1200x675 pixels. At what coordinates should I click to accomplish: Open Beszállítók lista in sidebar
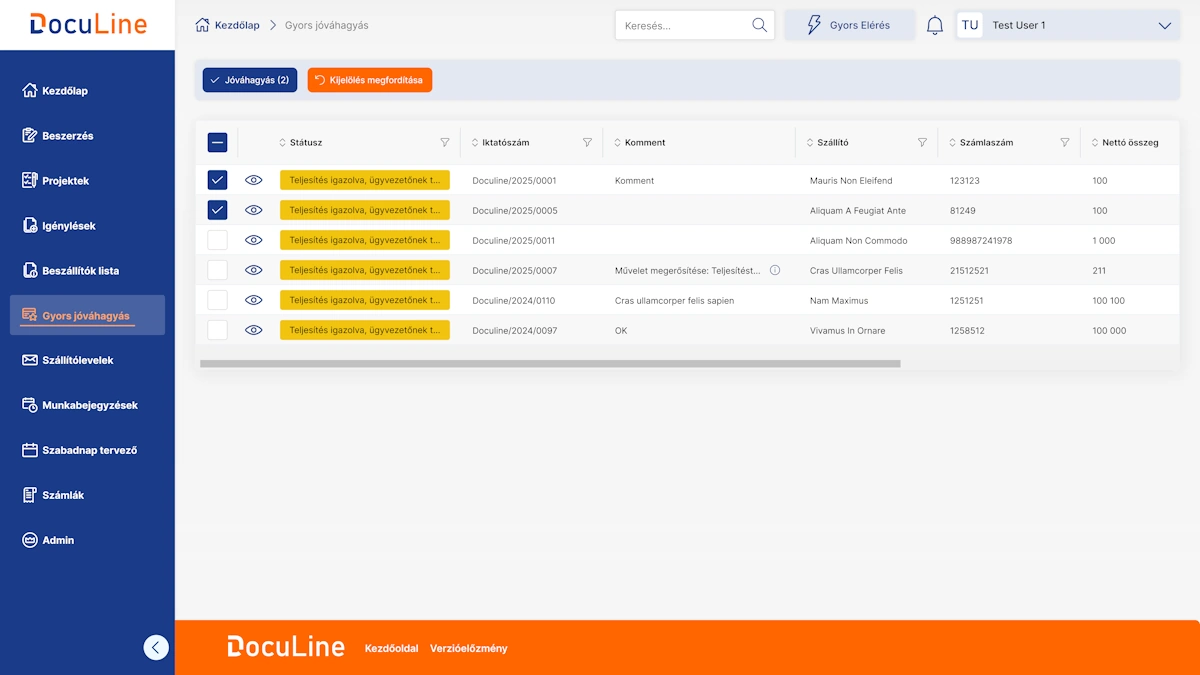click(x=80, y=271)
